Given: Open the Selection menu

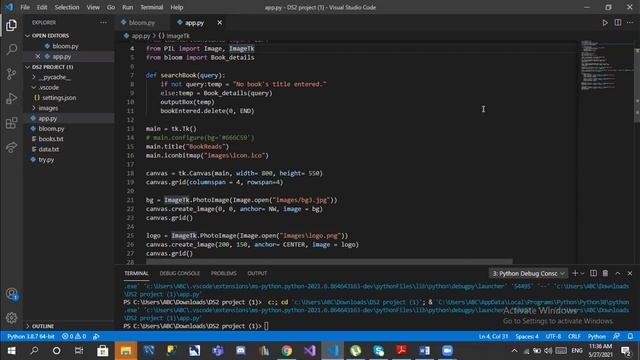Looking at the screenshot, I should (x=67, y=7).
